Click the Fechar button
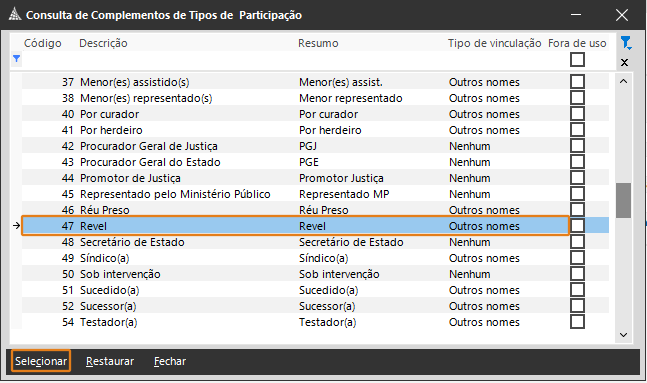The width and height of the screenshot is (647, 383). pyautogui.click(x=170, y=361)
